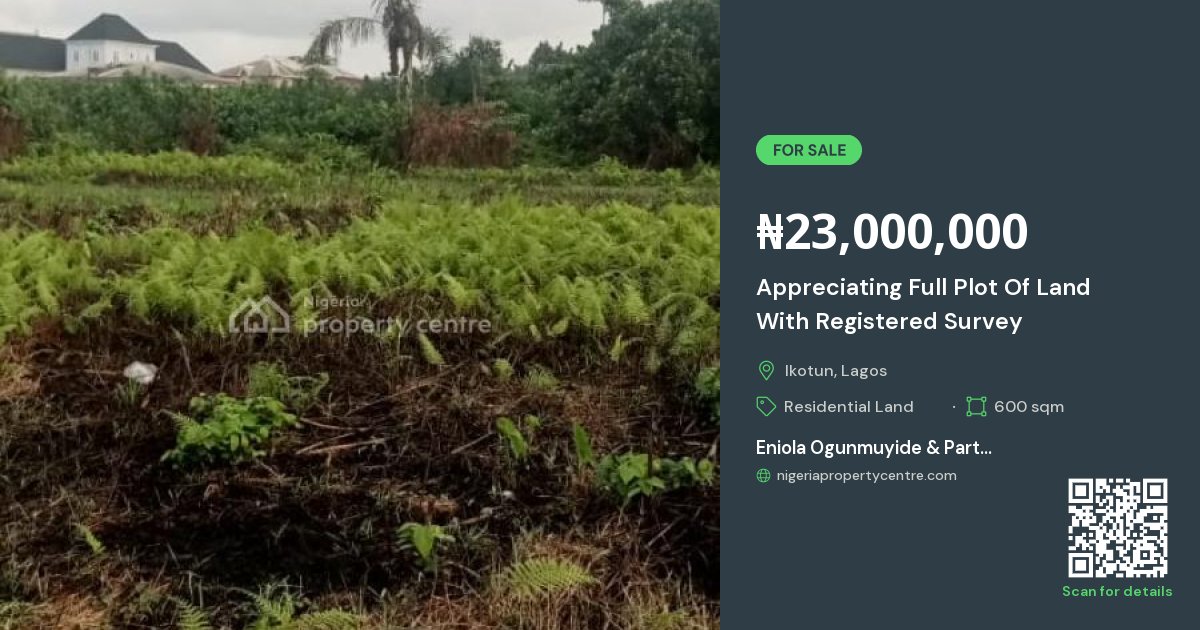Open the nigeriapropertycentre.com link
The image size is (1200, 630).
866,476
